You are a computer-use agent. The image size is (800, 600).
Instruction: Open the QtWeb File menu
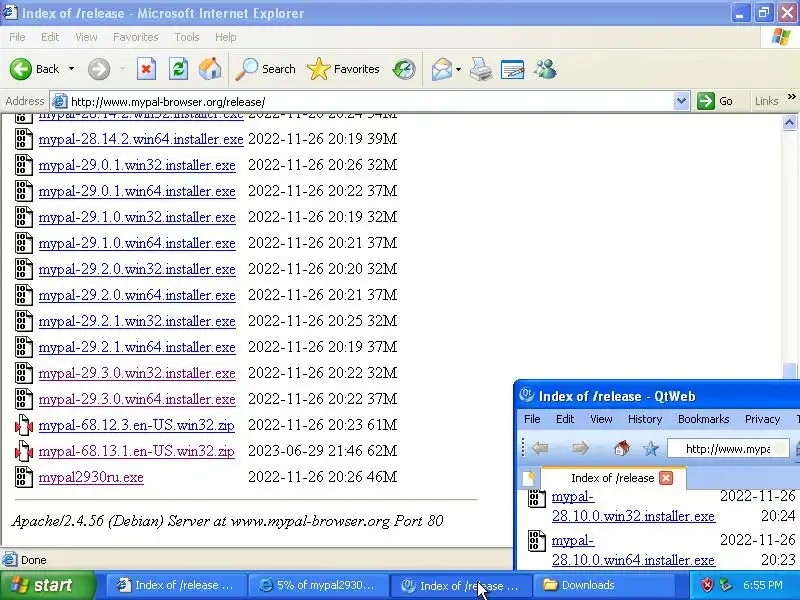[532, 419]
